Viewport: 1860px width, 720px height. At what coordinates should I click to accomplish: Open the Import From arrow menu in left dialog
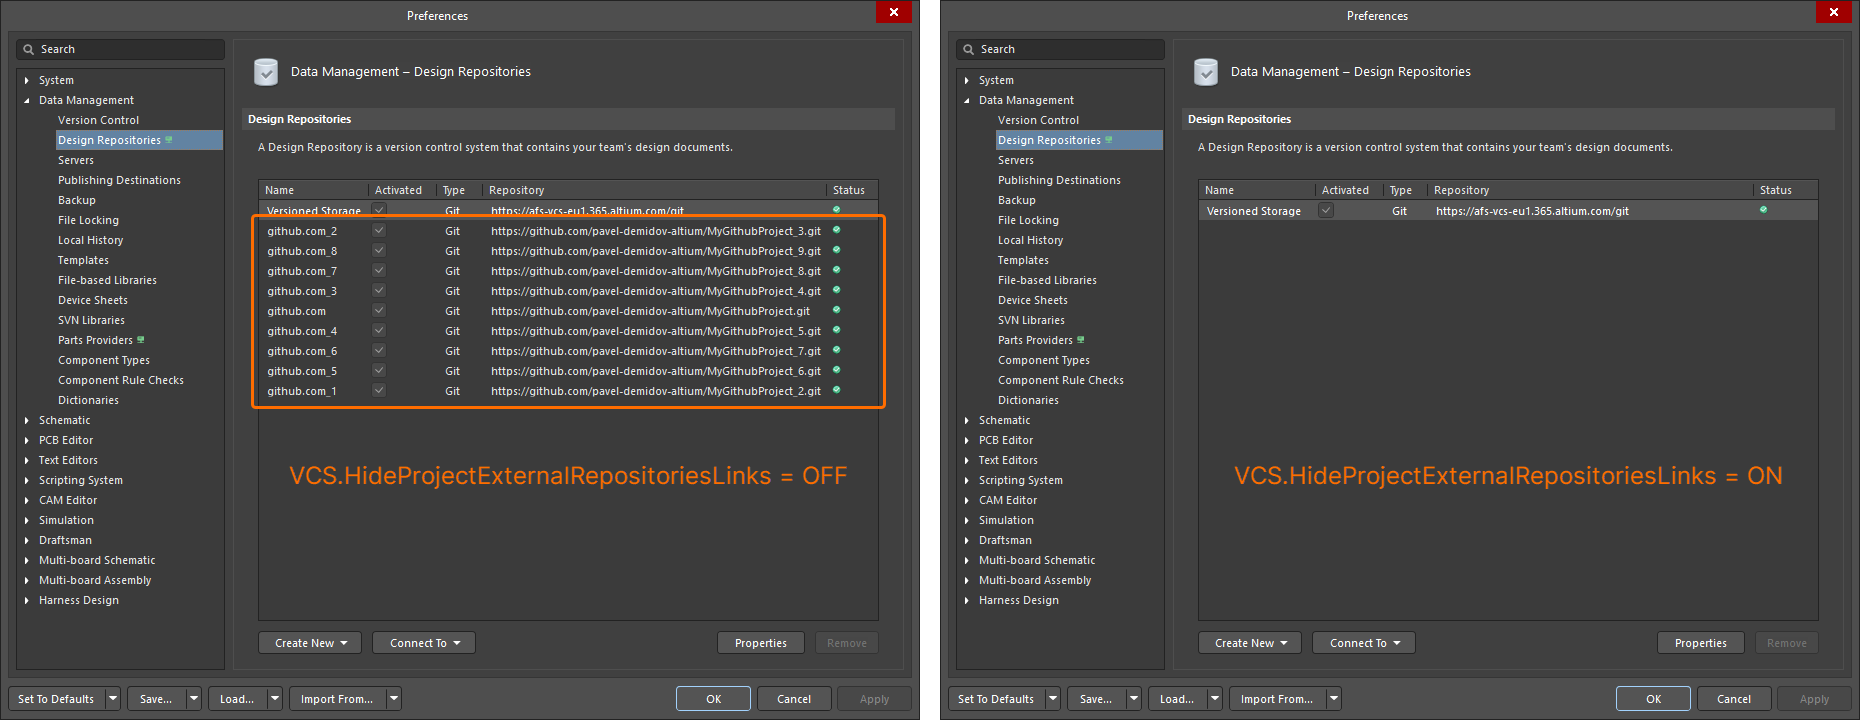tap(394, 699)
